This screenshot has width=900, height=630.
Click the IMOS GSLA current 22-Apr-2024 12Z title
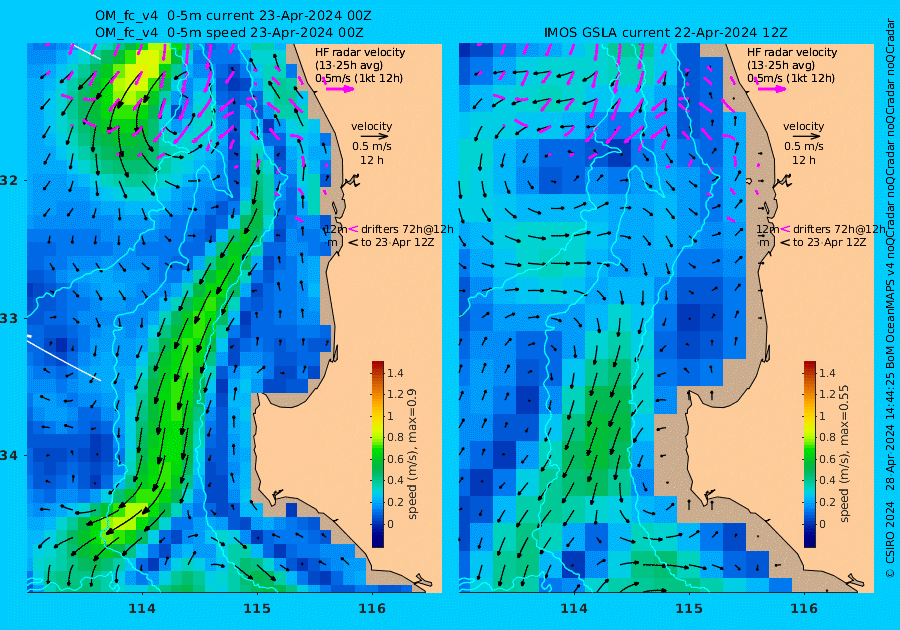(x=666, y=33)
